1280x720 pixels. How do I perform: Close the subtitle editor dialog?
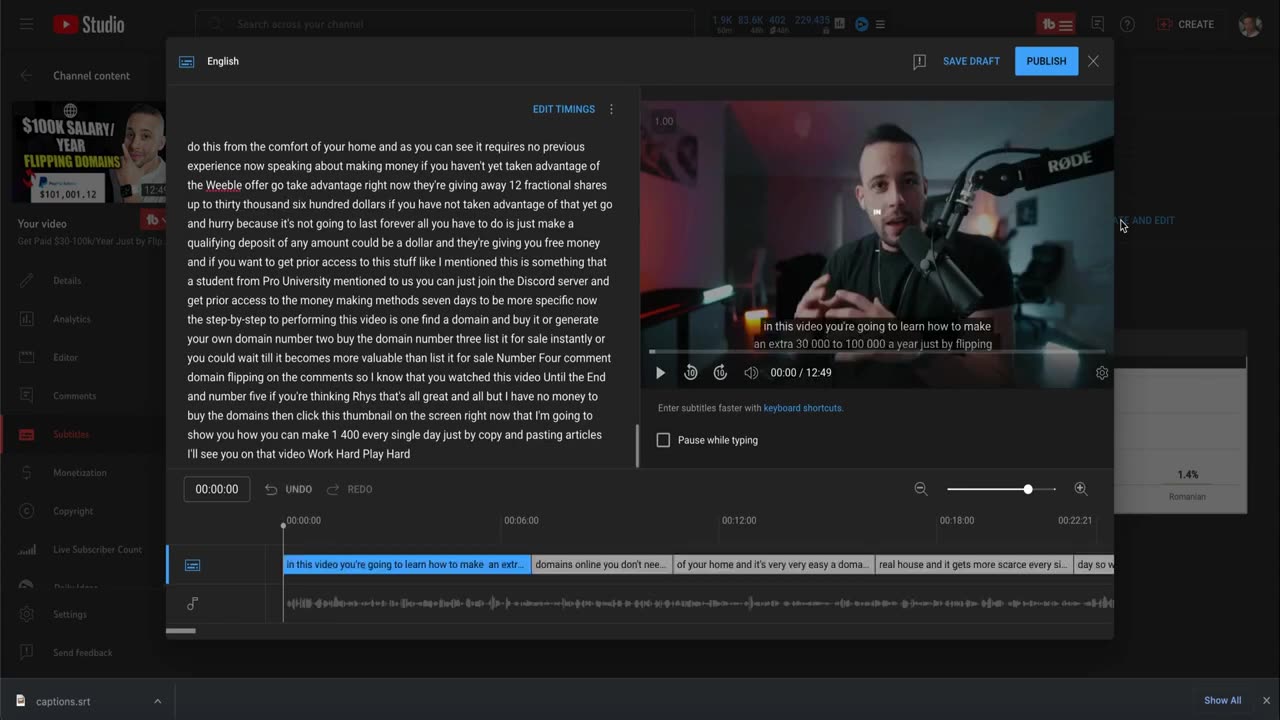1093,61
